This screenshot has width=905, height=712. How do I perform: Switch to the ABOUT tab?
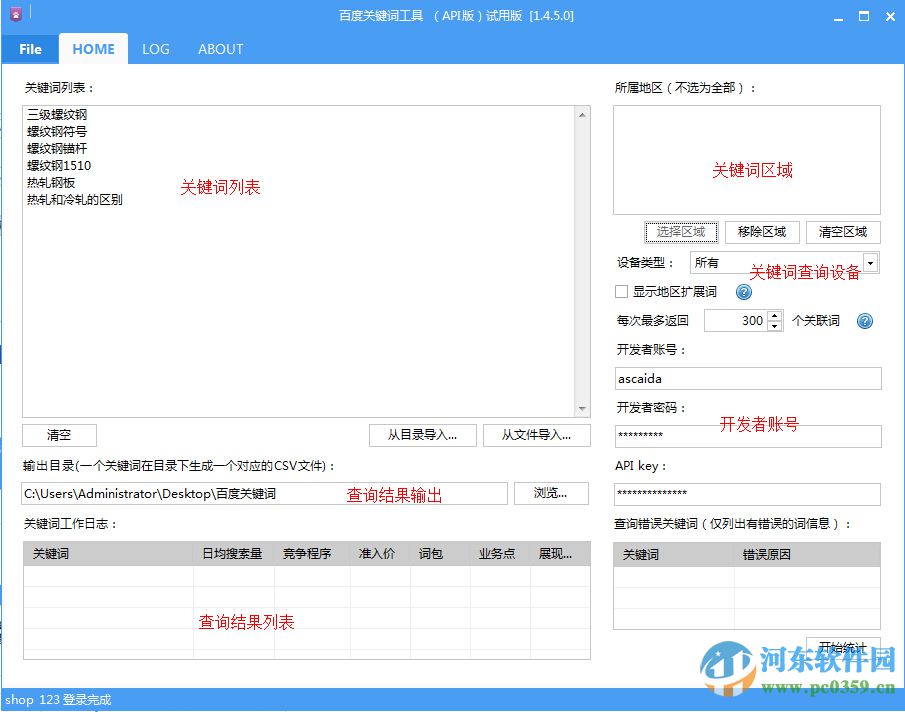point(220,48)
